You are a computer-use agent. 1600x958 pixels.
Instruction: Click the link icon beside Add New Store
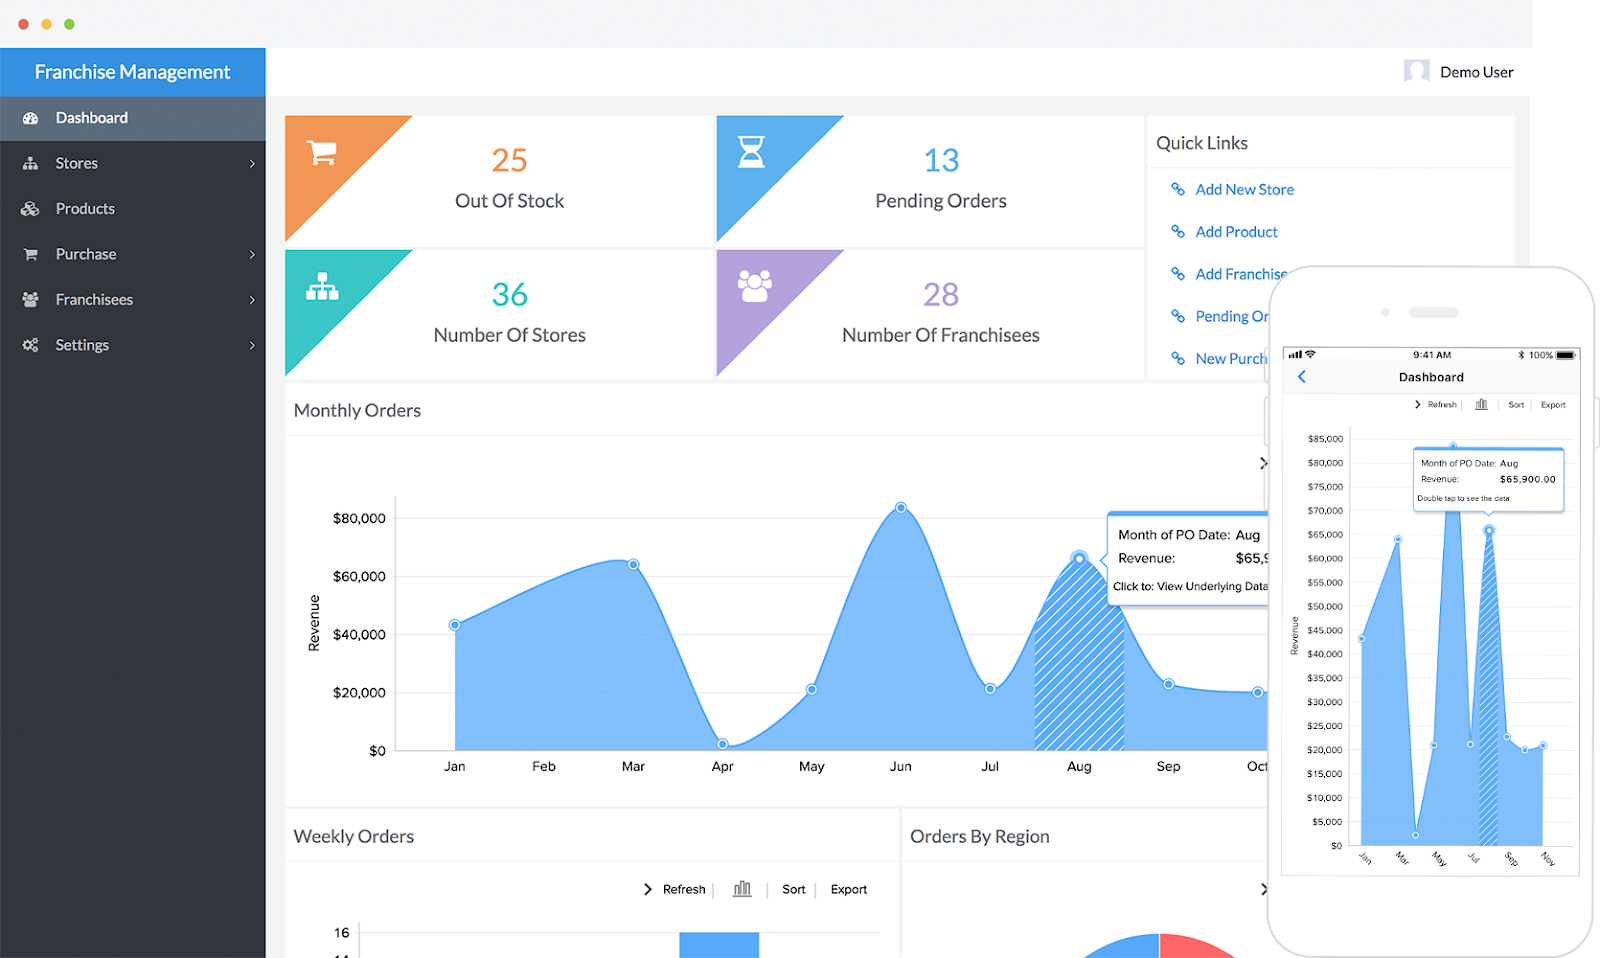coord(1178,189)
